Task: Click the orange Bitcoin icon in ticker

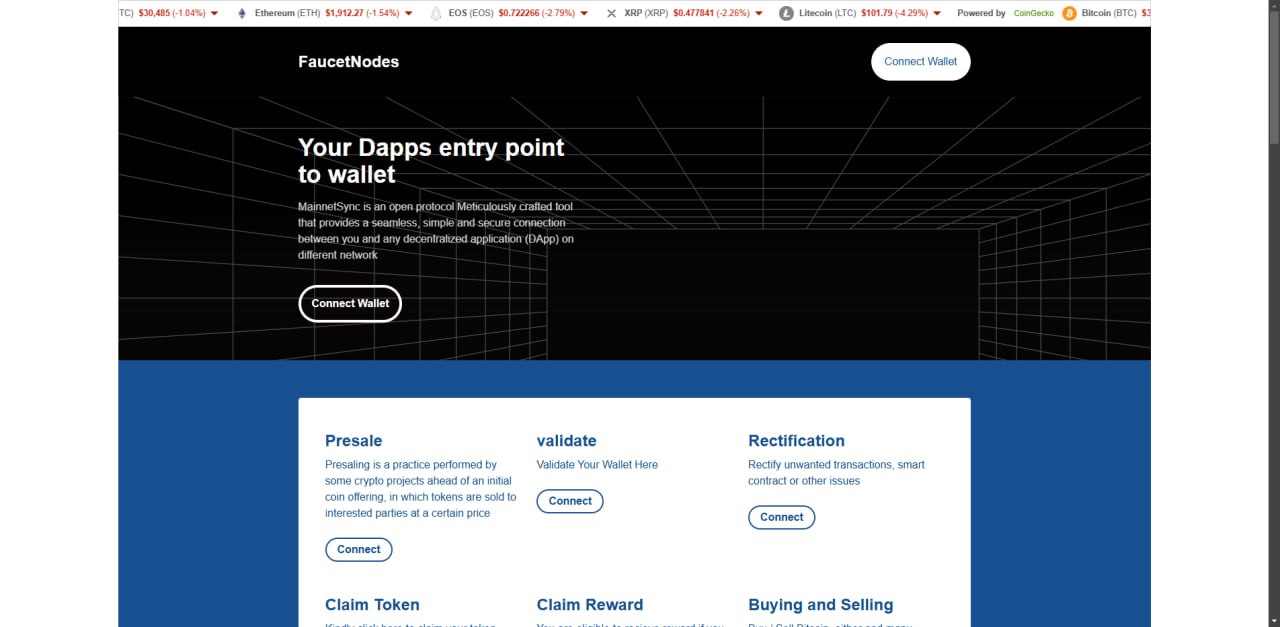Action: click(1069, 13)
